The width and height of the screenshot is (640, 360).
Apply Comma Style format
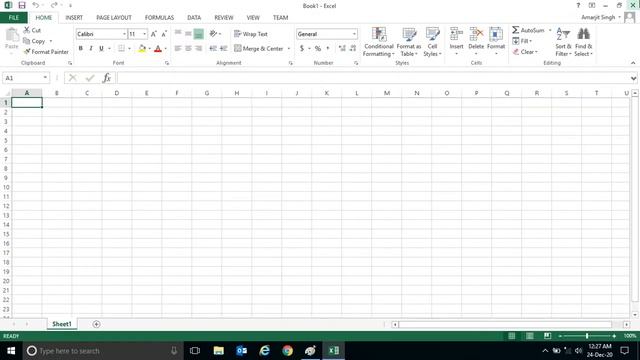[x=327, y=49]
